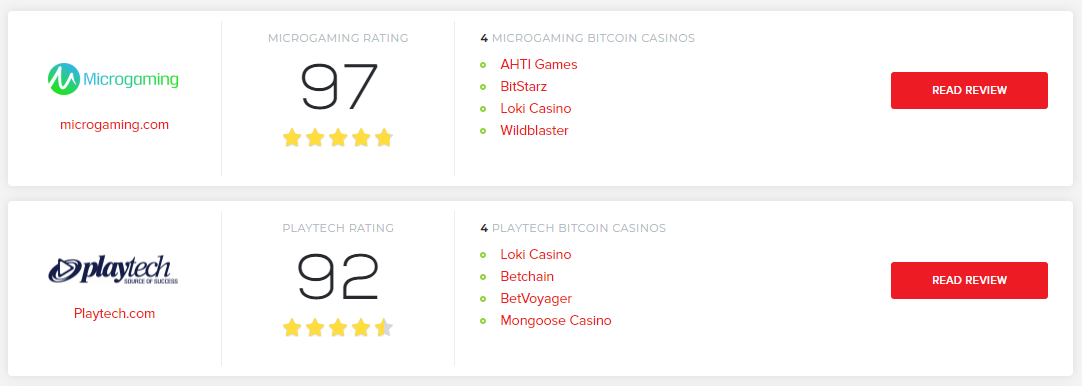This screenshot has height=386, width=1082.
Task: Click green bullet beside Mongoose Casino
Action: (484, 321)
